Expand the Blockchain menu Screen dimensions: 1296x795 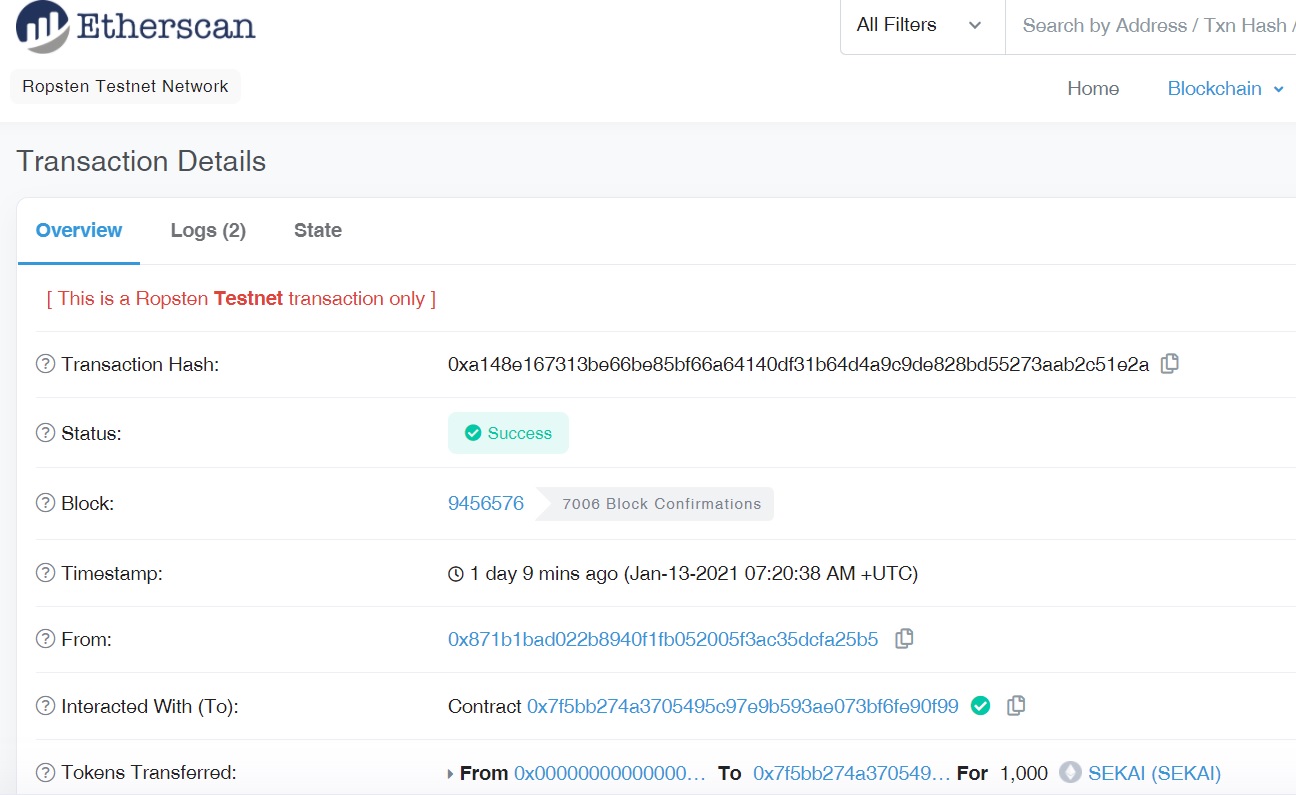pos(1225,88)
